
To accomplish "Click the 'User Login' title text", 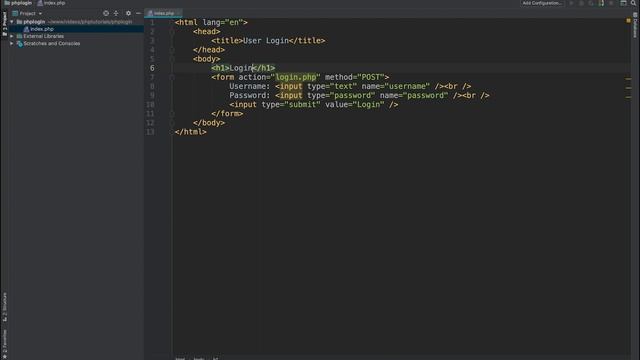I will [266, 41].
